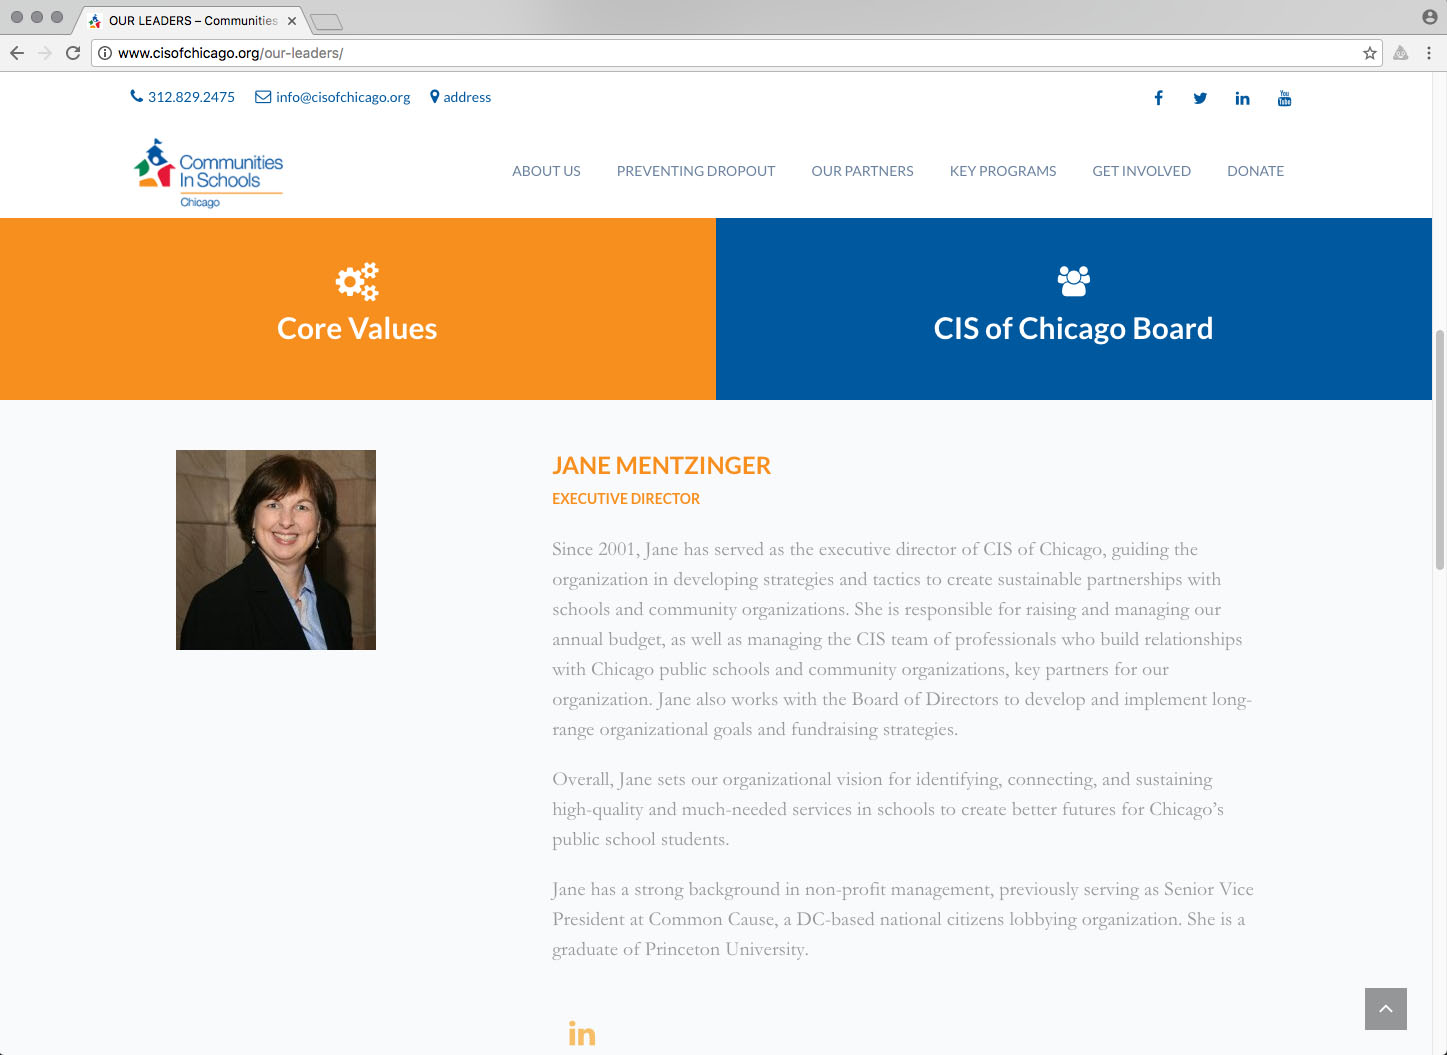Reload the page using the refresh icon

click(x=73, y=53)
